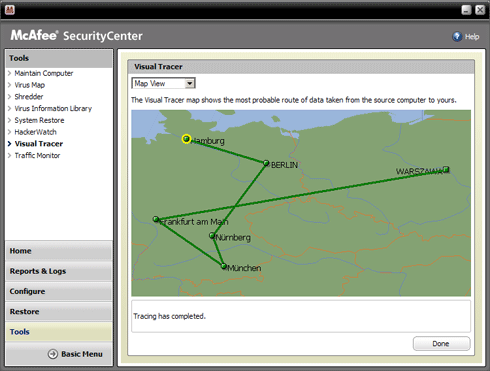Open Virus Map tool
The image size is (490, 371).
pos(30,85)
